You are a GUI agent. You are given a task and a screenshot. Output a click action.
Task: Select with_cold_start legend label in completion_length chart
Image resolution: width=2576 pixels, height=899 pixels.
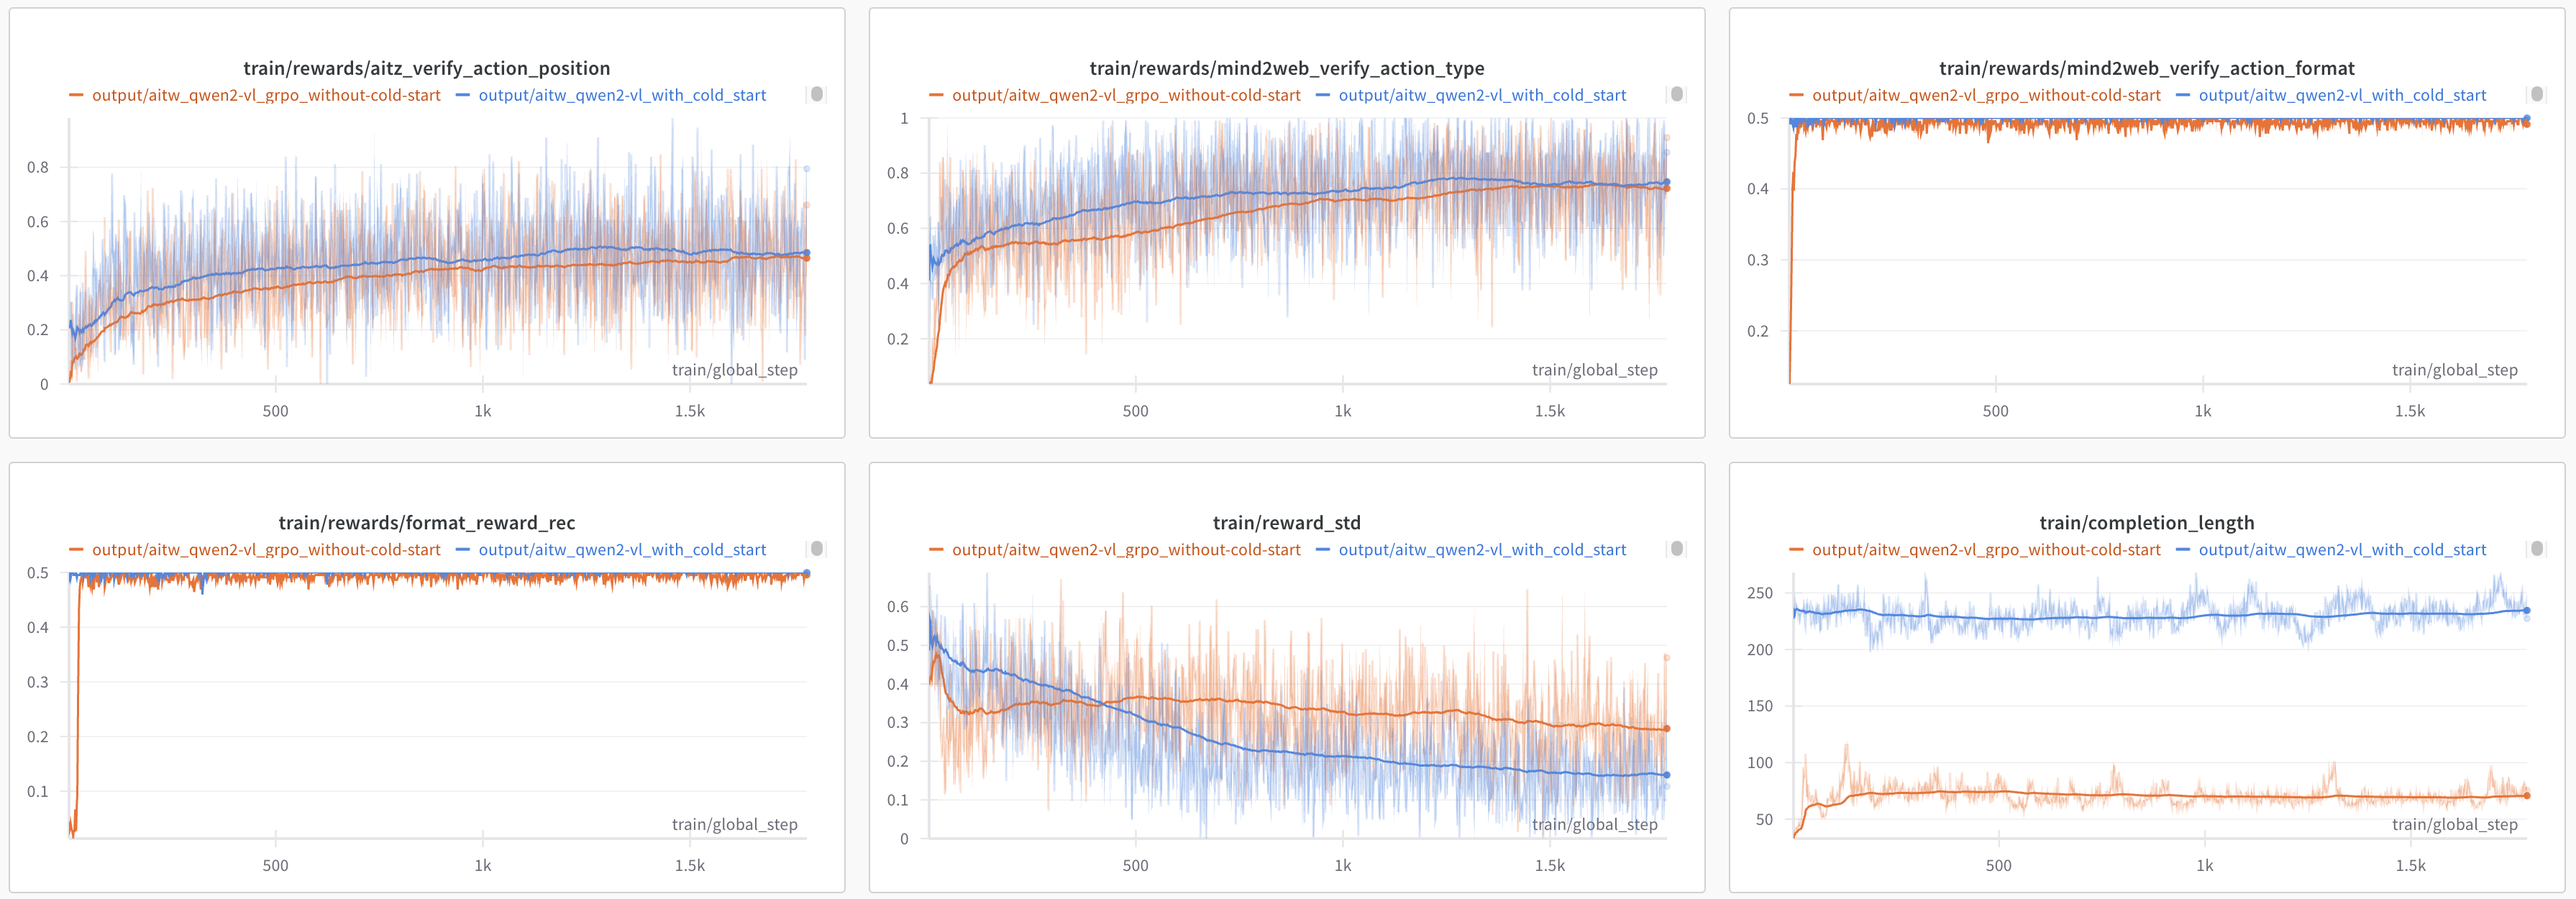coord(2342,550)
